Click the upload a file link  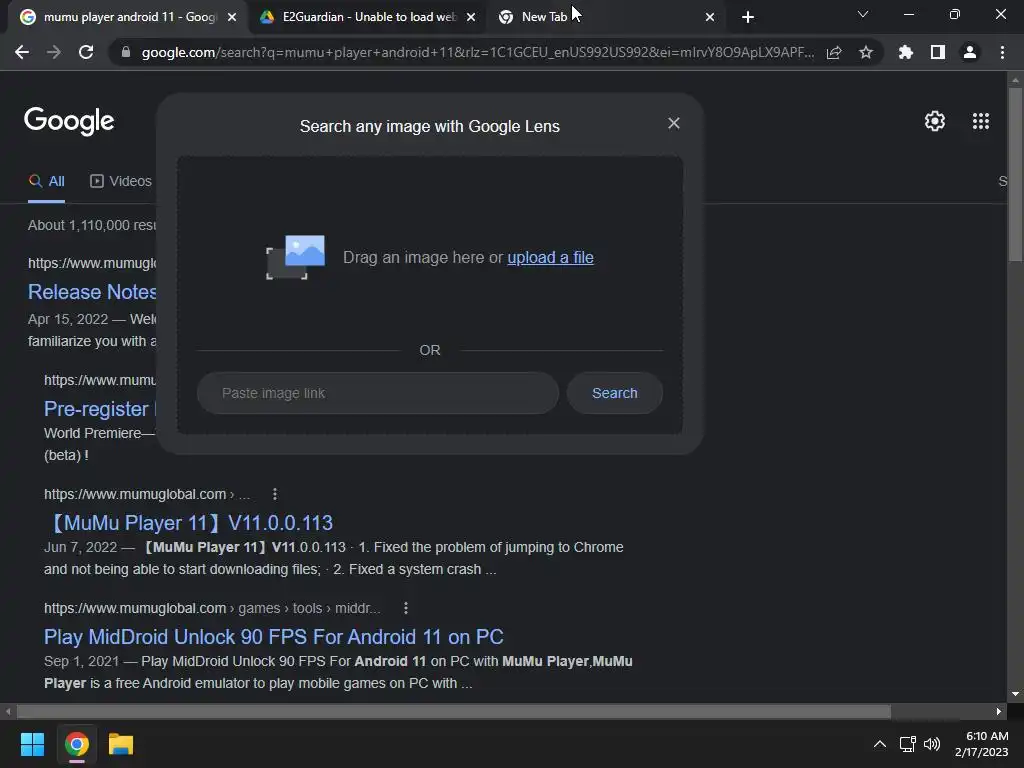tap(551, 257)
